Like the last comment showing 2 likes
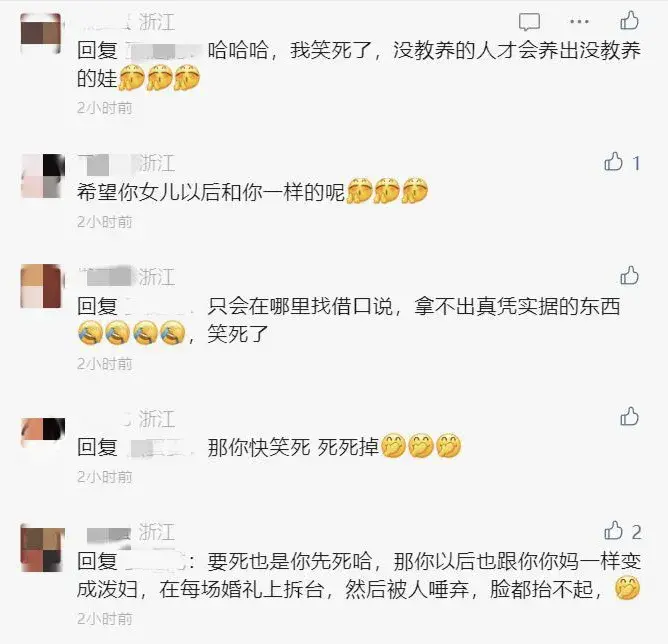Image resolution: width=668 pixels, height=644 pixels. pos(613,531)
